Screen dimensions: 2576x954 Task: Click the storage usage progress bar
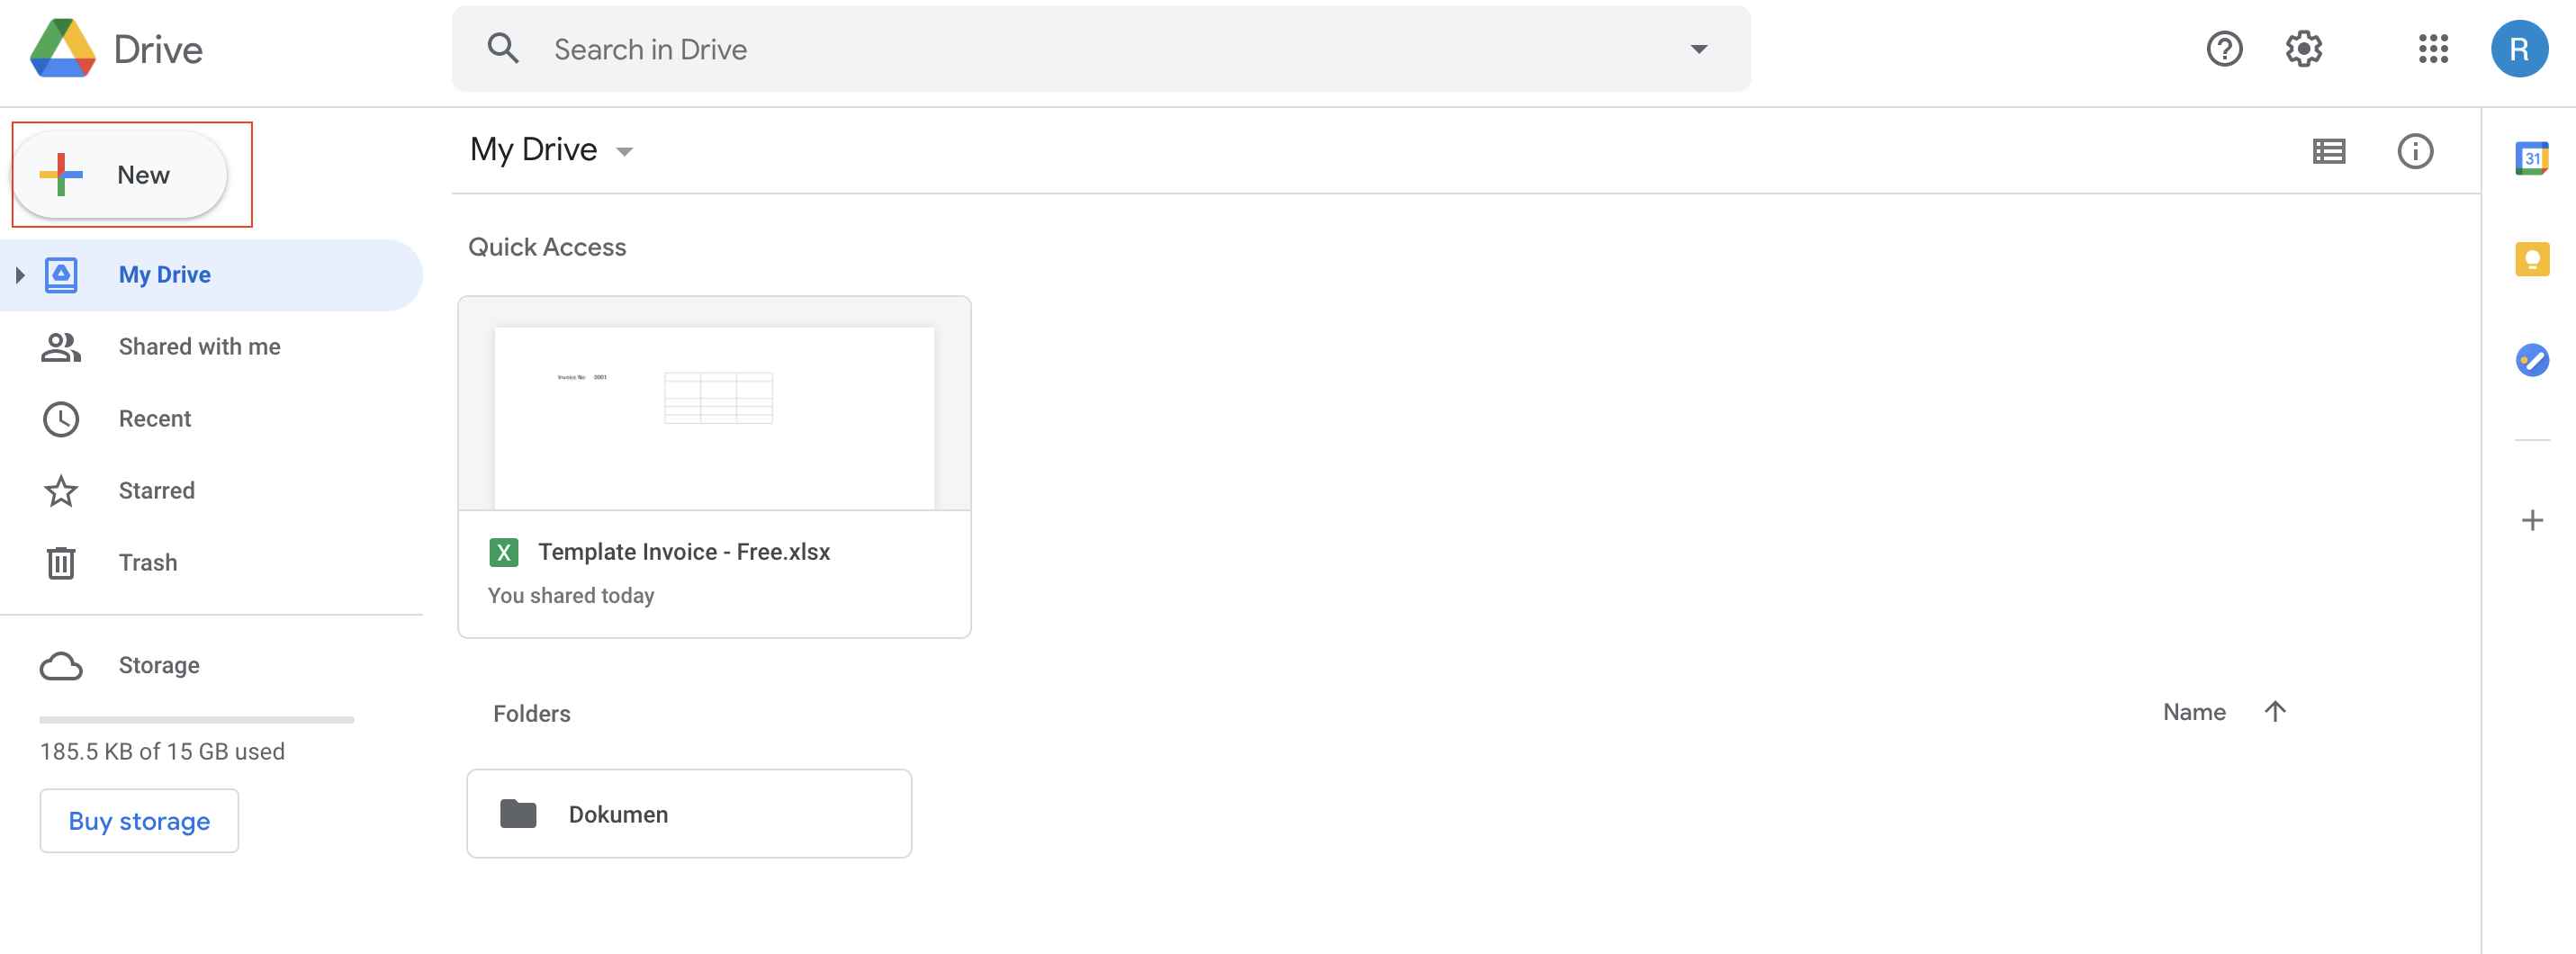point(196,719)
